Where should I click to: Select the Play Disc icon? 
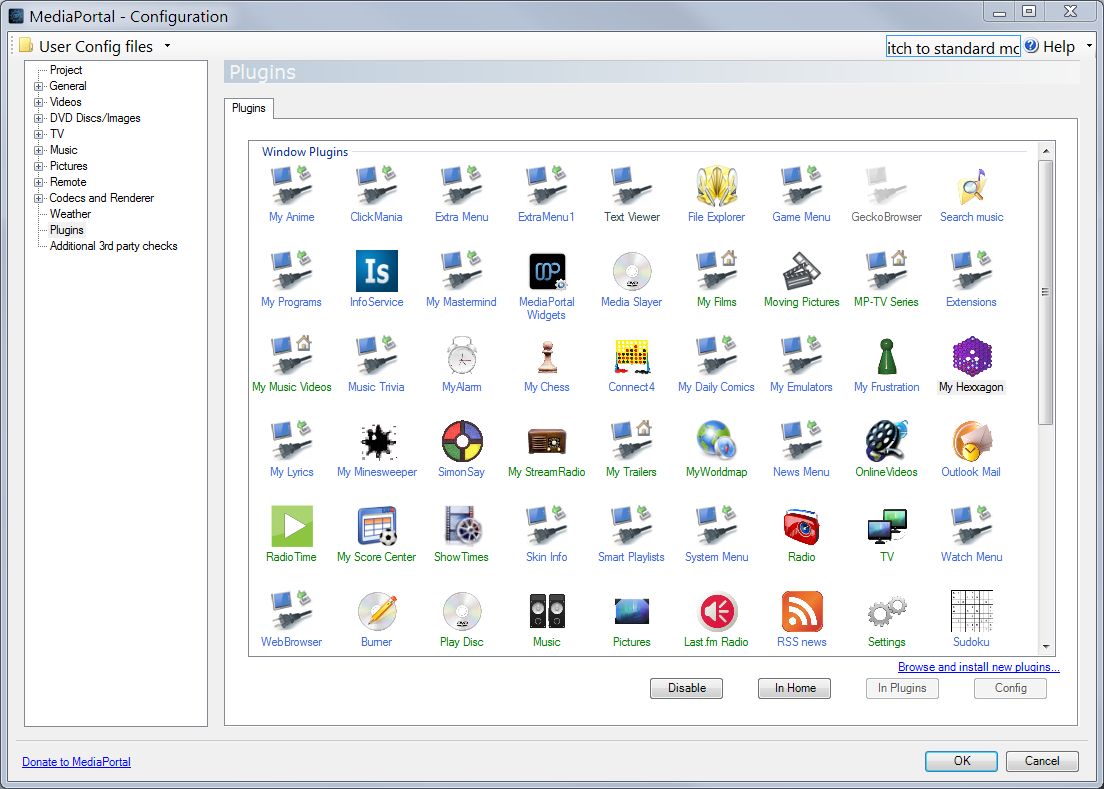click(x=462, y=611)
